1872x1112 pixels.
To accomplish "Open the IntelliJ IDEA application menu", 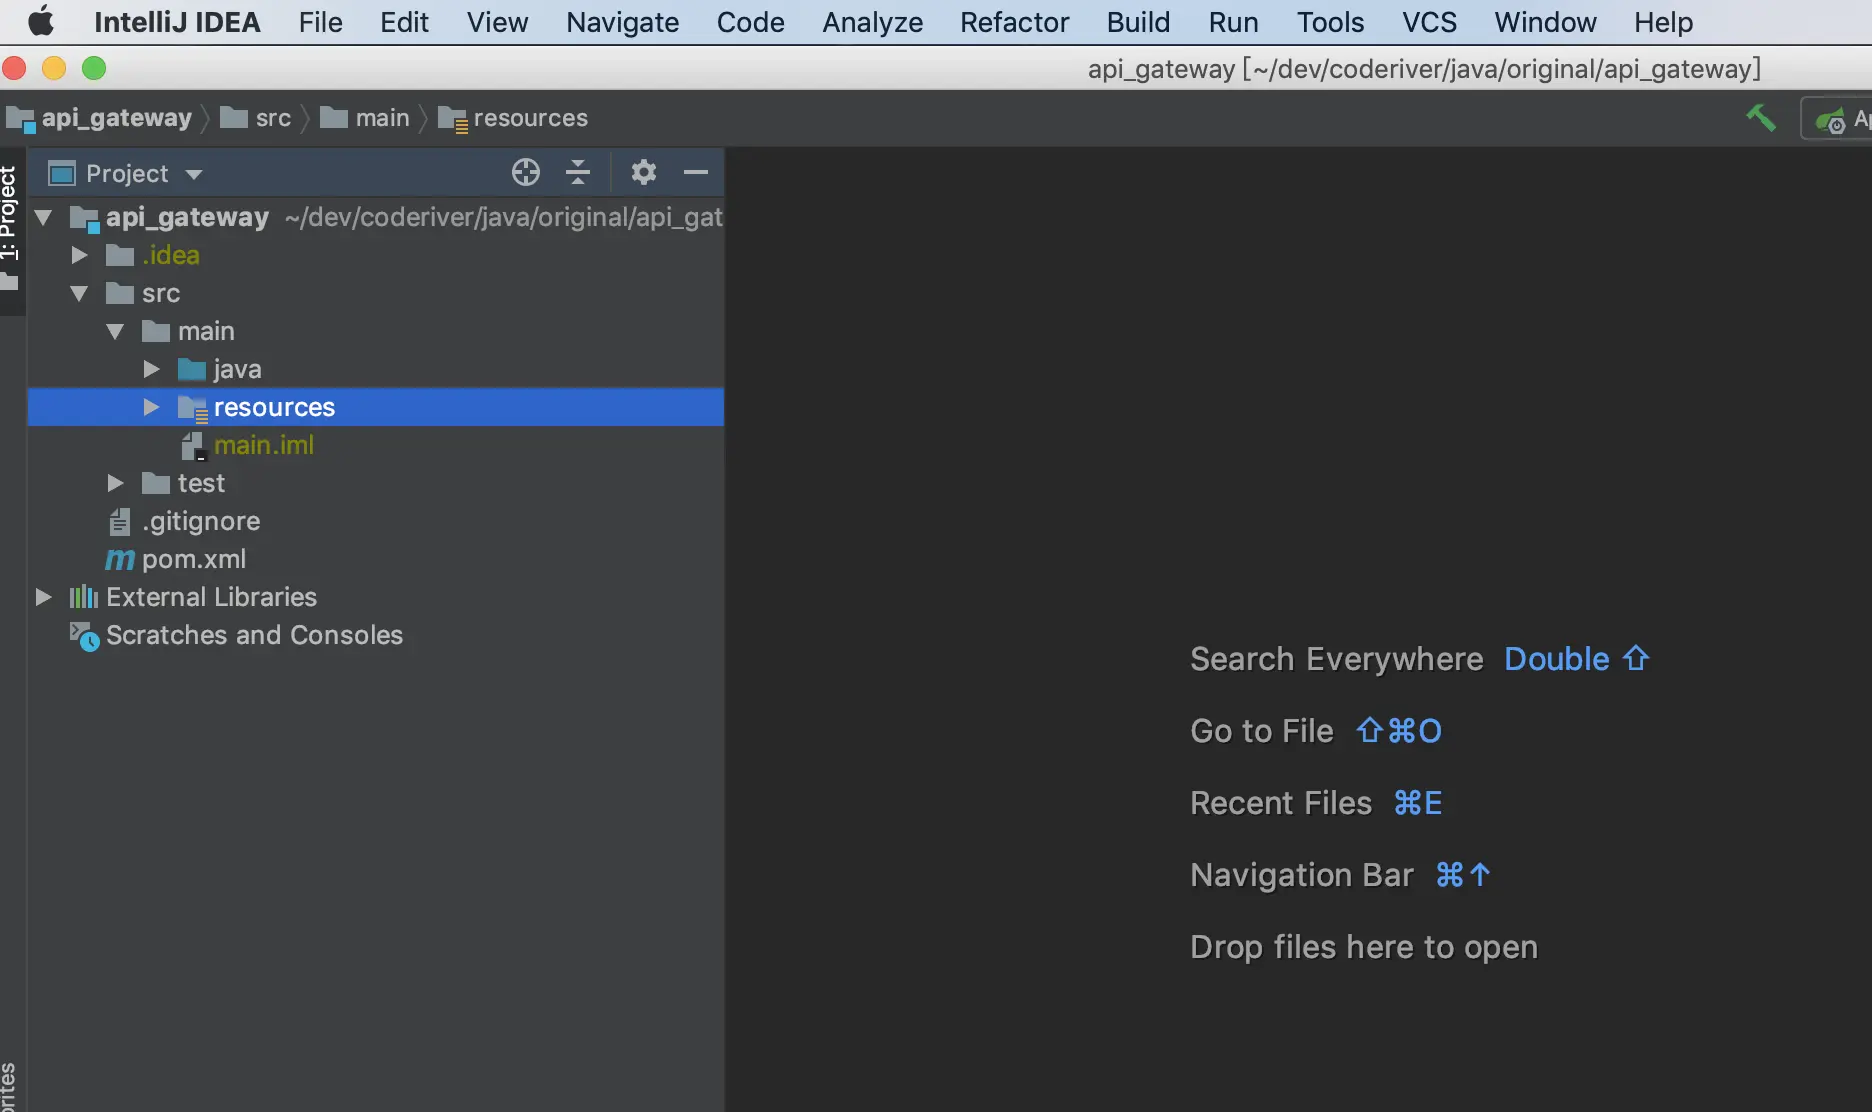I will pyautogui.click(x=177, y=21).
